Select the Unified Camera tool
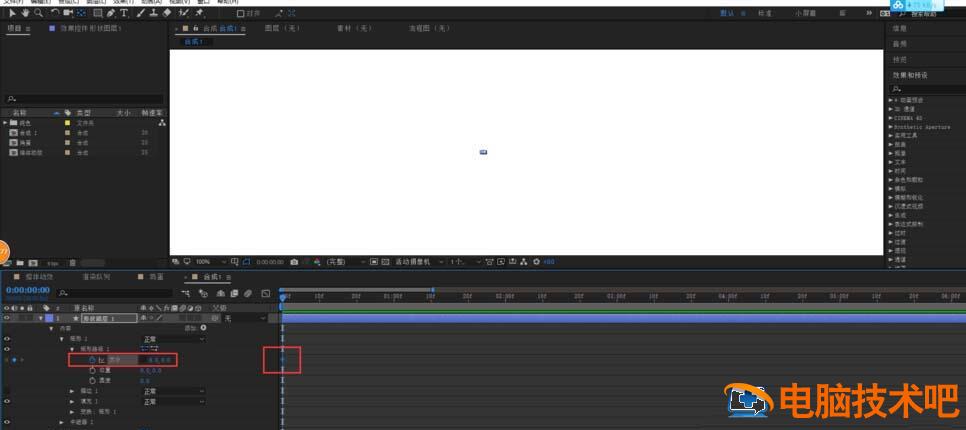966x430 pixels. (x=68, y=13)
